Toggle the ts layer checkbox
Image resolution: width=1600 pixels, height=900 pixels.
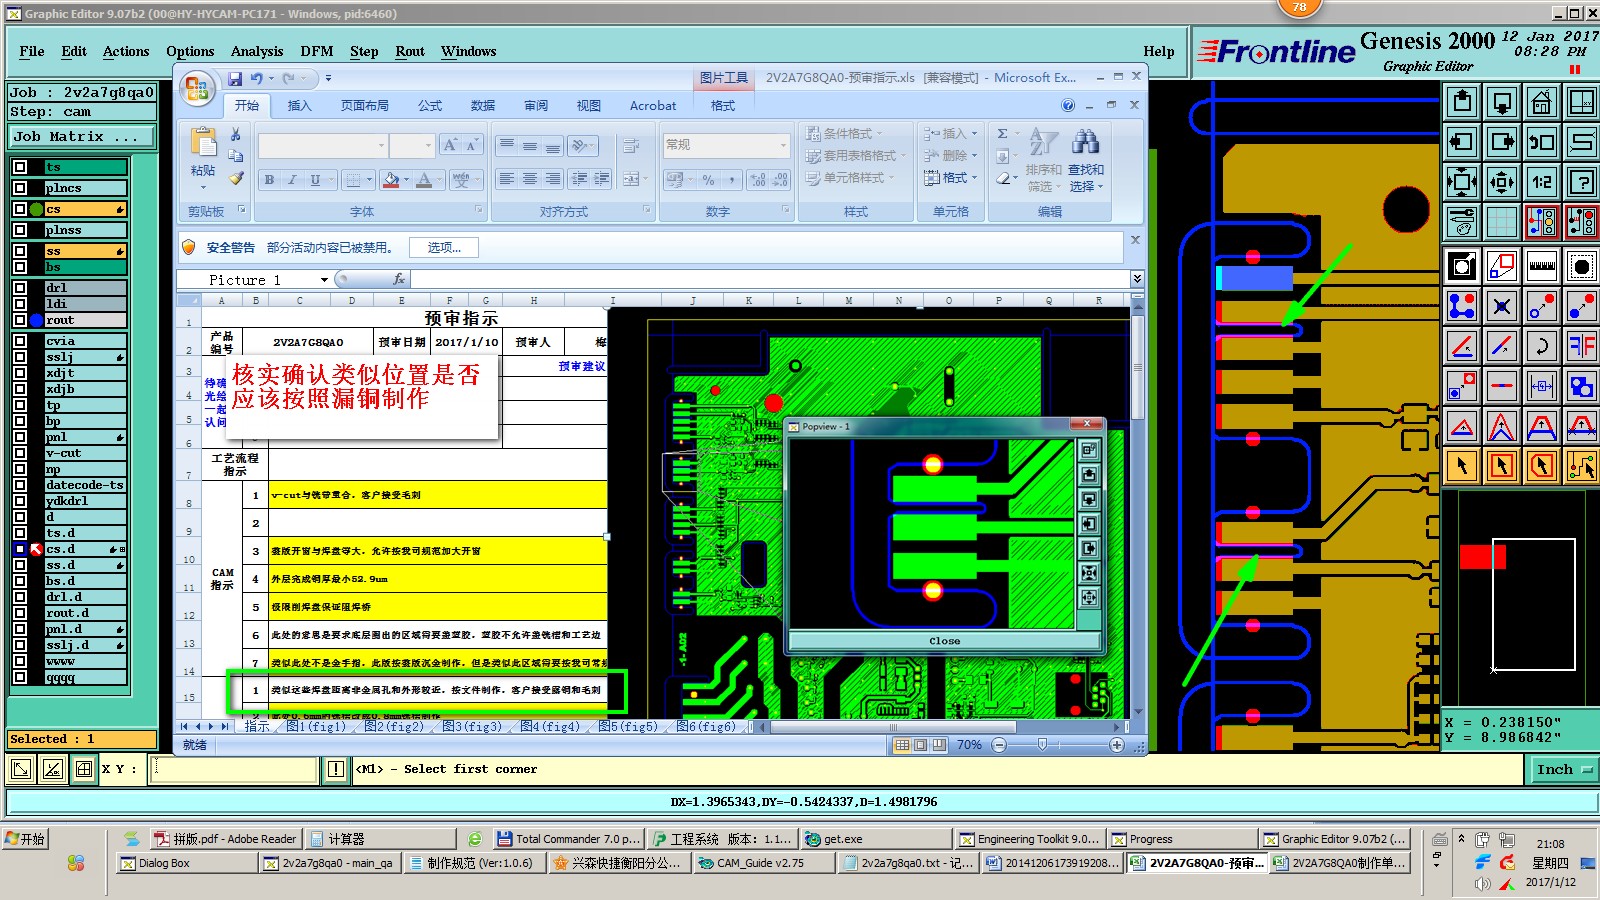20,167
